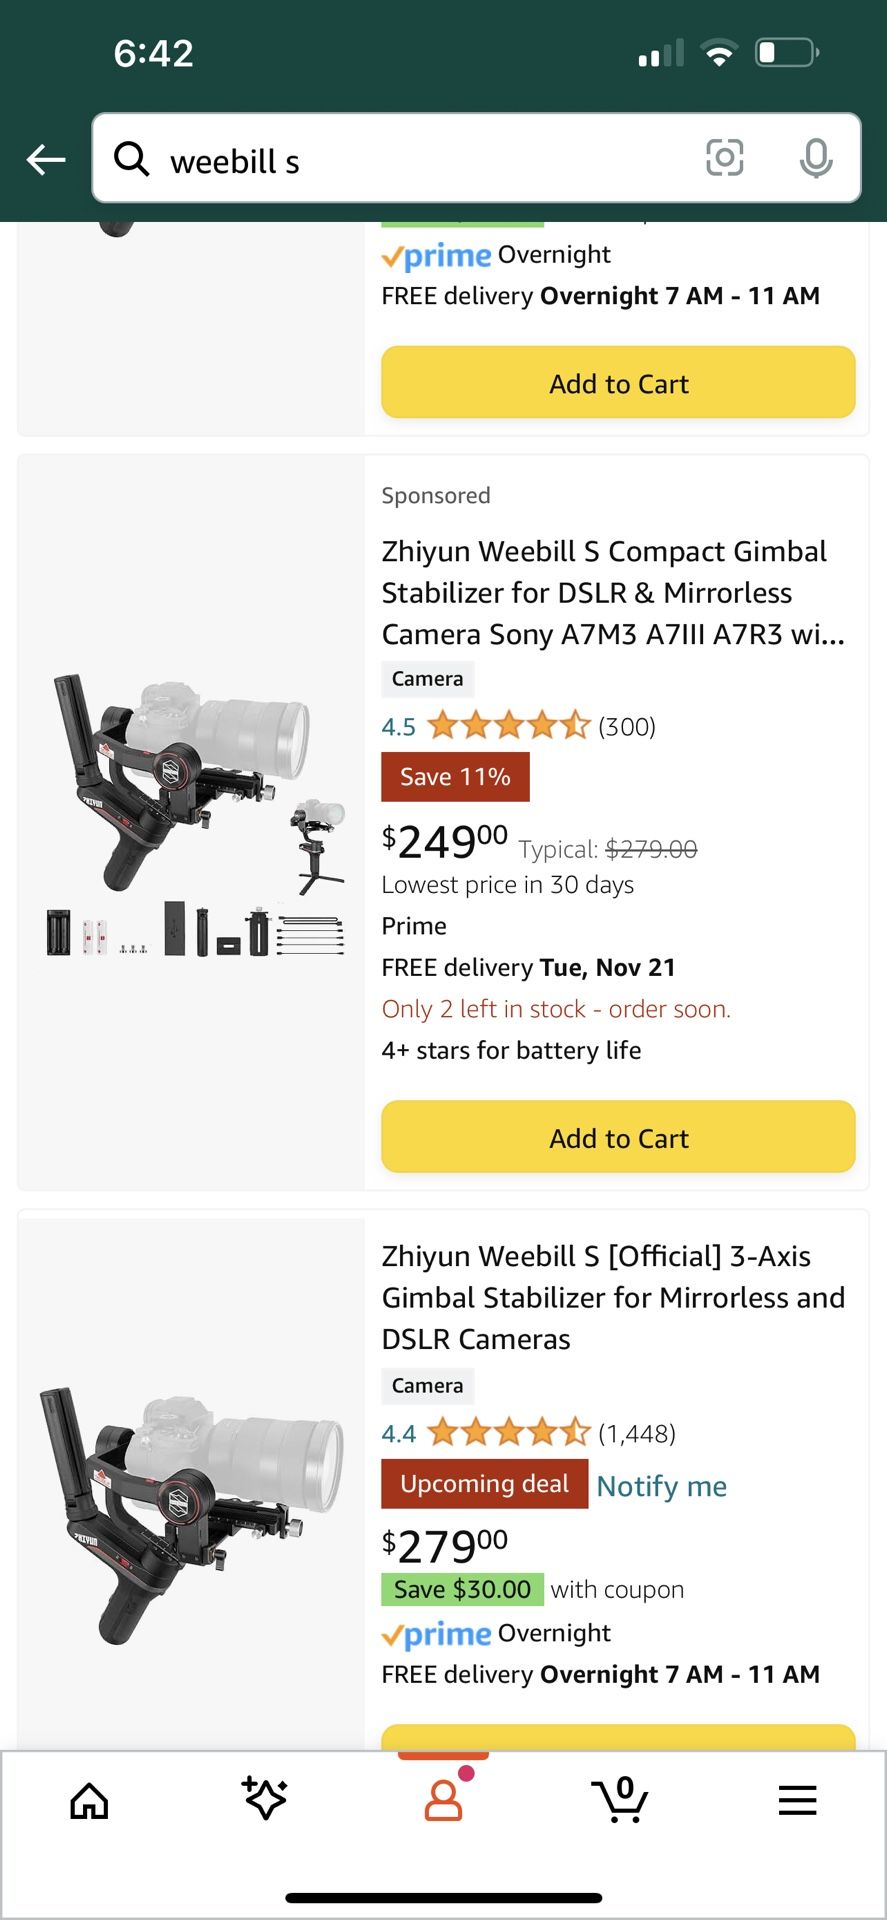This screenshot has width=887, height=1920.
Task: Open the 4.5 star rating (300) reviews
Action: (517, 726)
